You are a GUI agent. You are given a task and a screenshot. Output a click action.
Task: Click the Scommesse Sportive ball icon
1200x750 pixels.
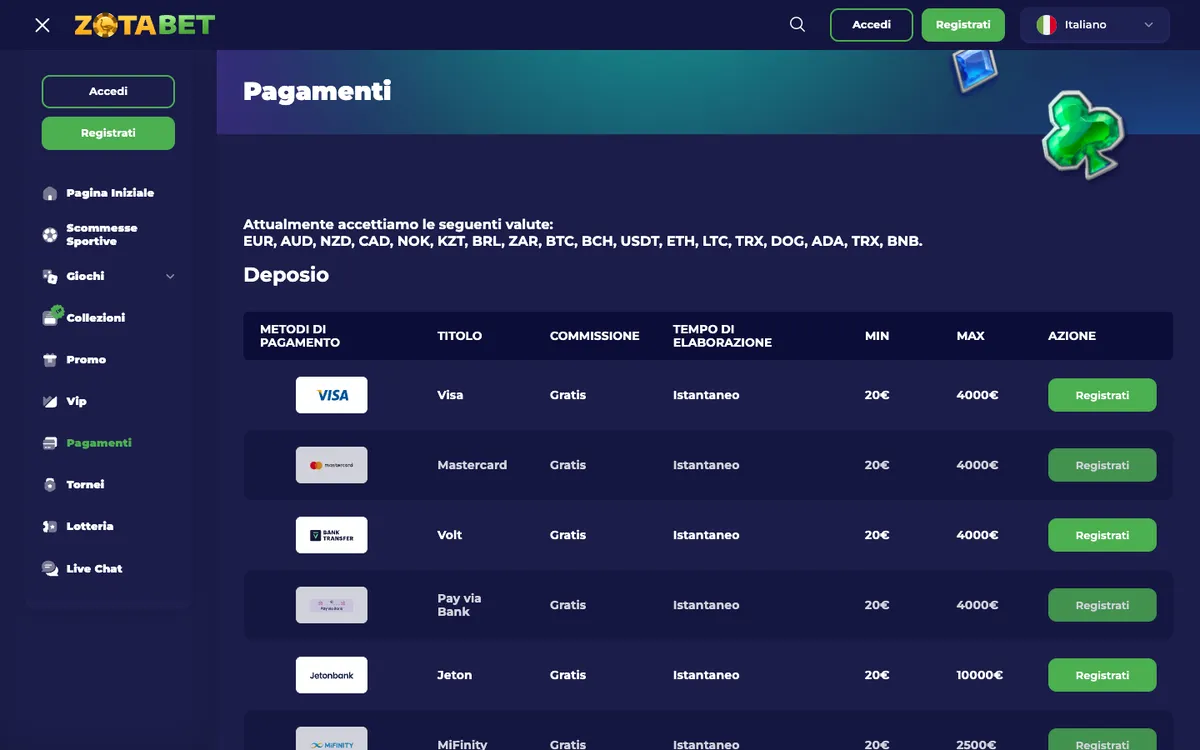click(50, 235)
